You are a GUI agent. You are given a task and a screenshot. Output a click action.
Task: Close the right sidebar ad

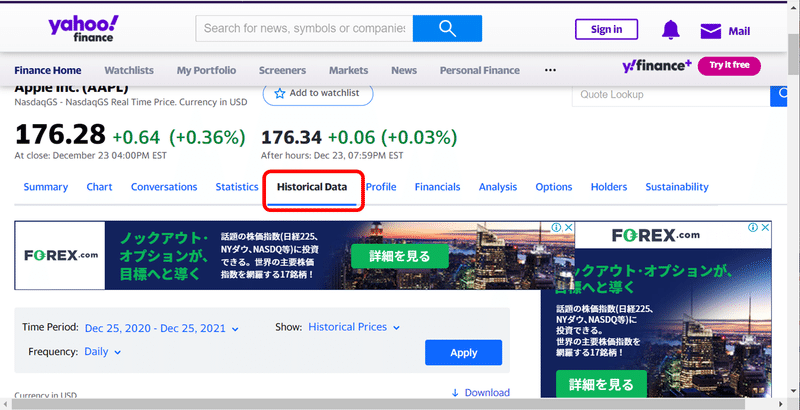pyautogui.click(x=765, y=227)
